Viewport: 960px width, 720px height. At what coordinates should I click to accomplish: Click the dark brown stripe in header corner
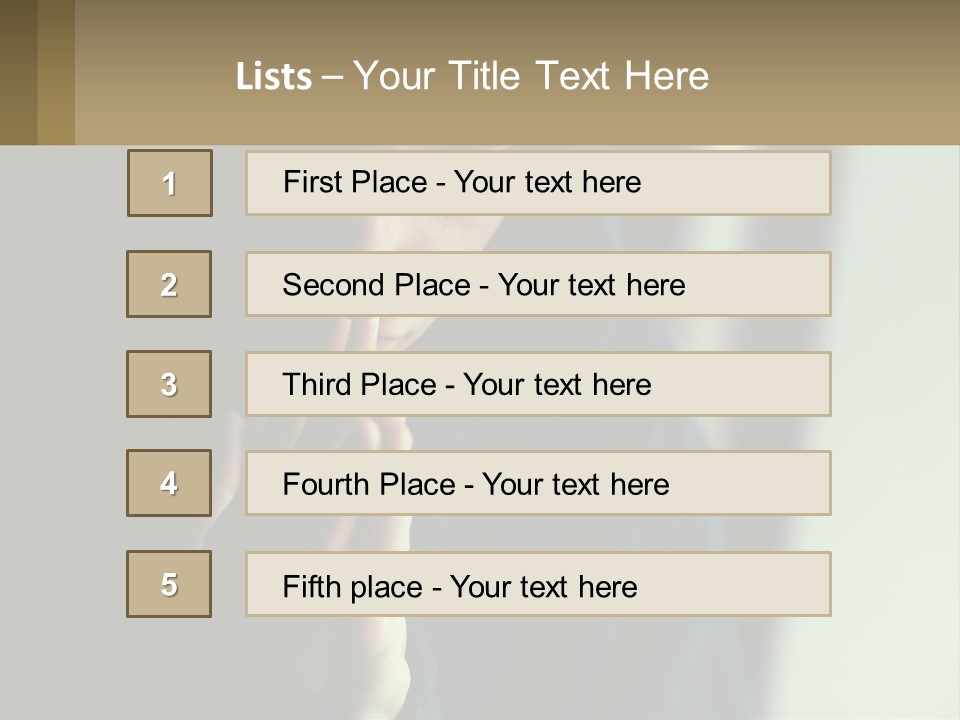(x=18, y=72)
